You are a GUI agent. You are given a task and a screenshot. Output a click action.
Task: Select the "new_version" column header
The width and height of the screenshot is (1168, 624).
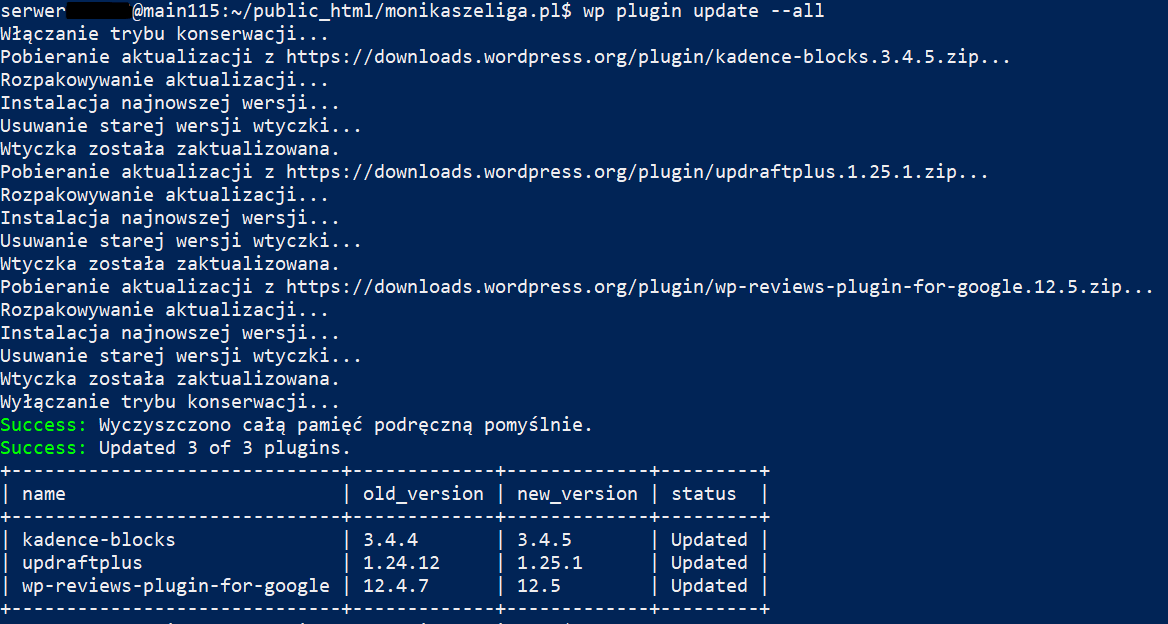coord(577,494)
